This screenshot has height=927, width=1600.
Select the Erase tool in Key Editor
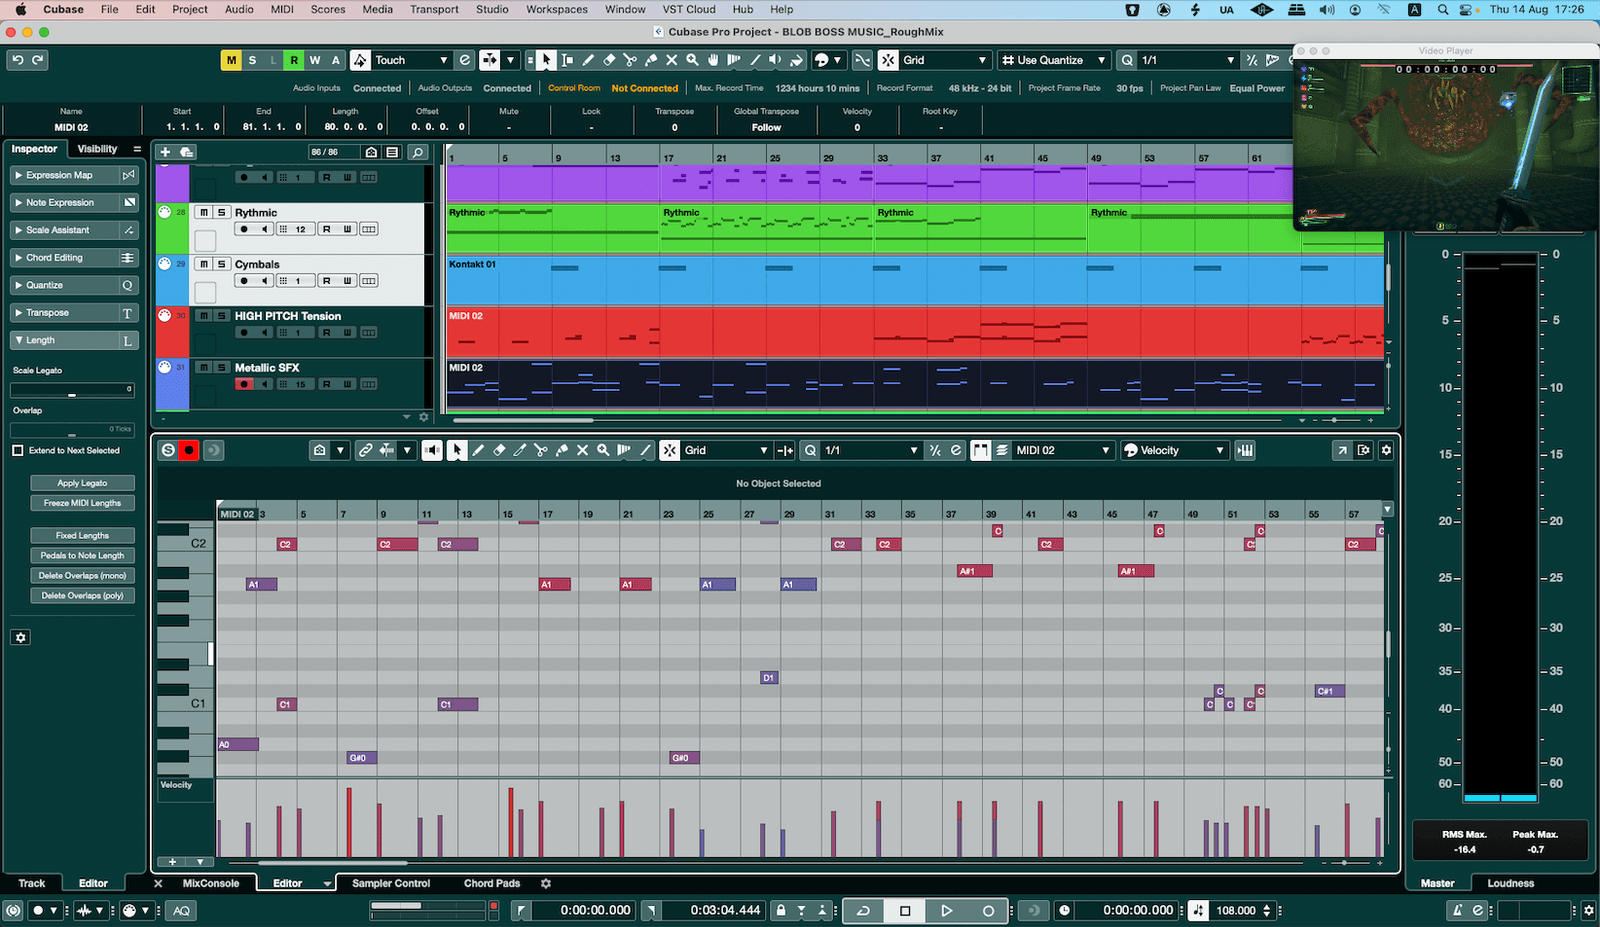click(499, 450)
